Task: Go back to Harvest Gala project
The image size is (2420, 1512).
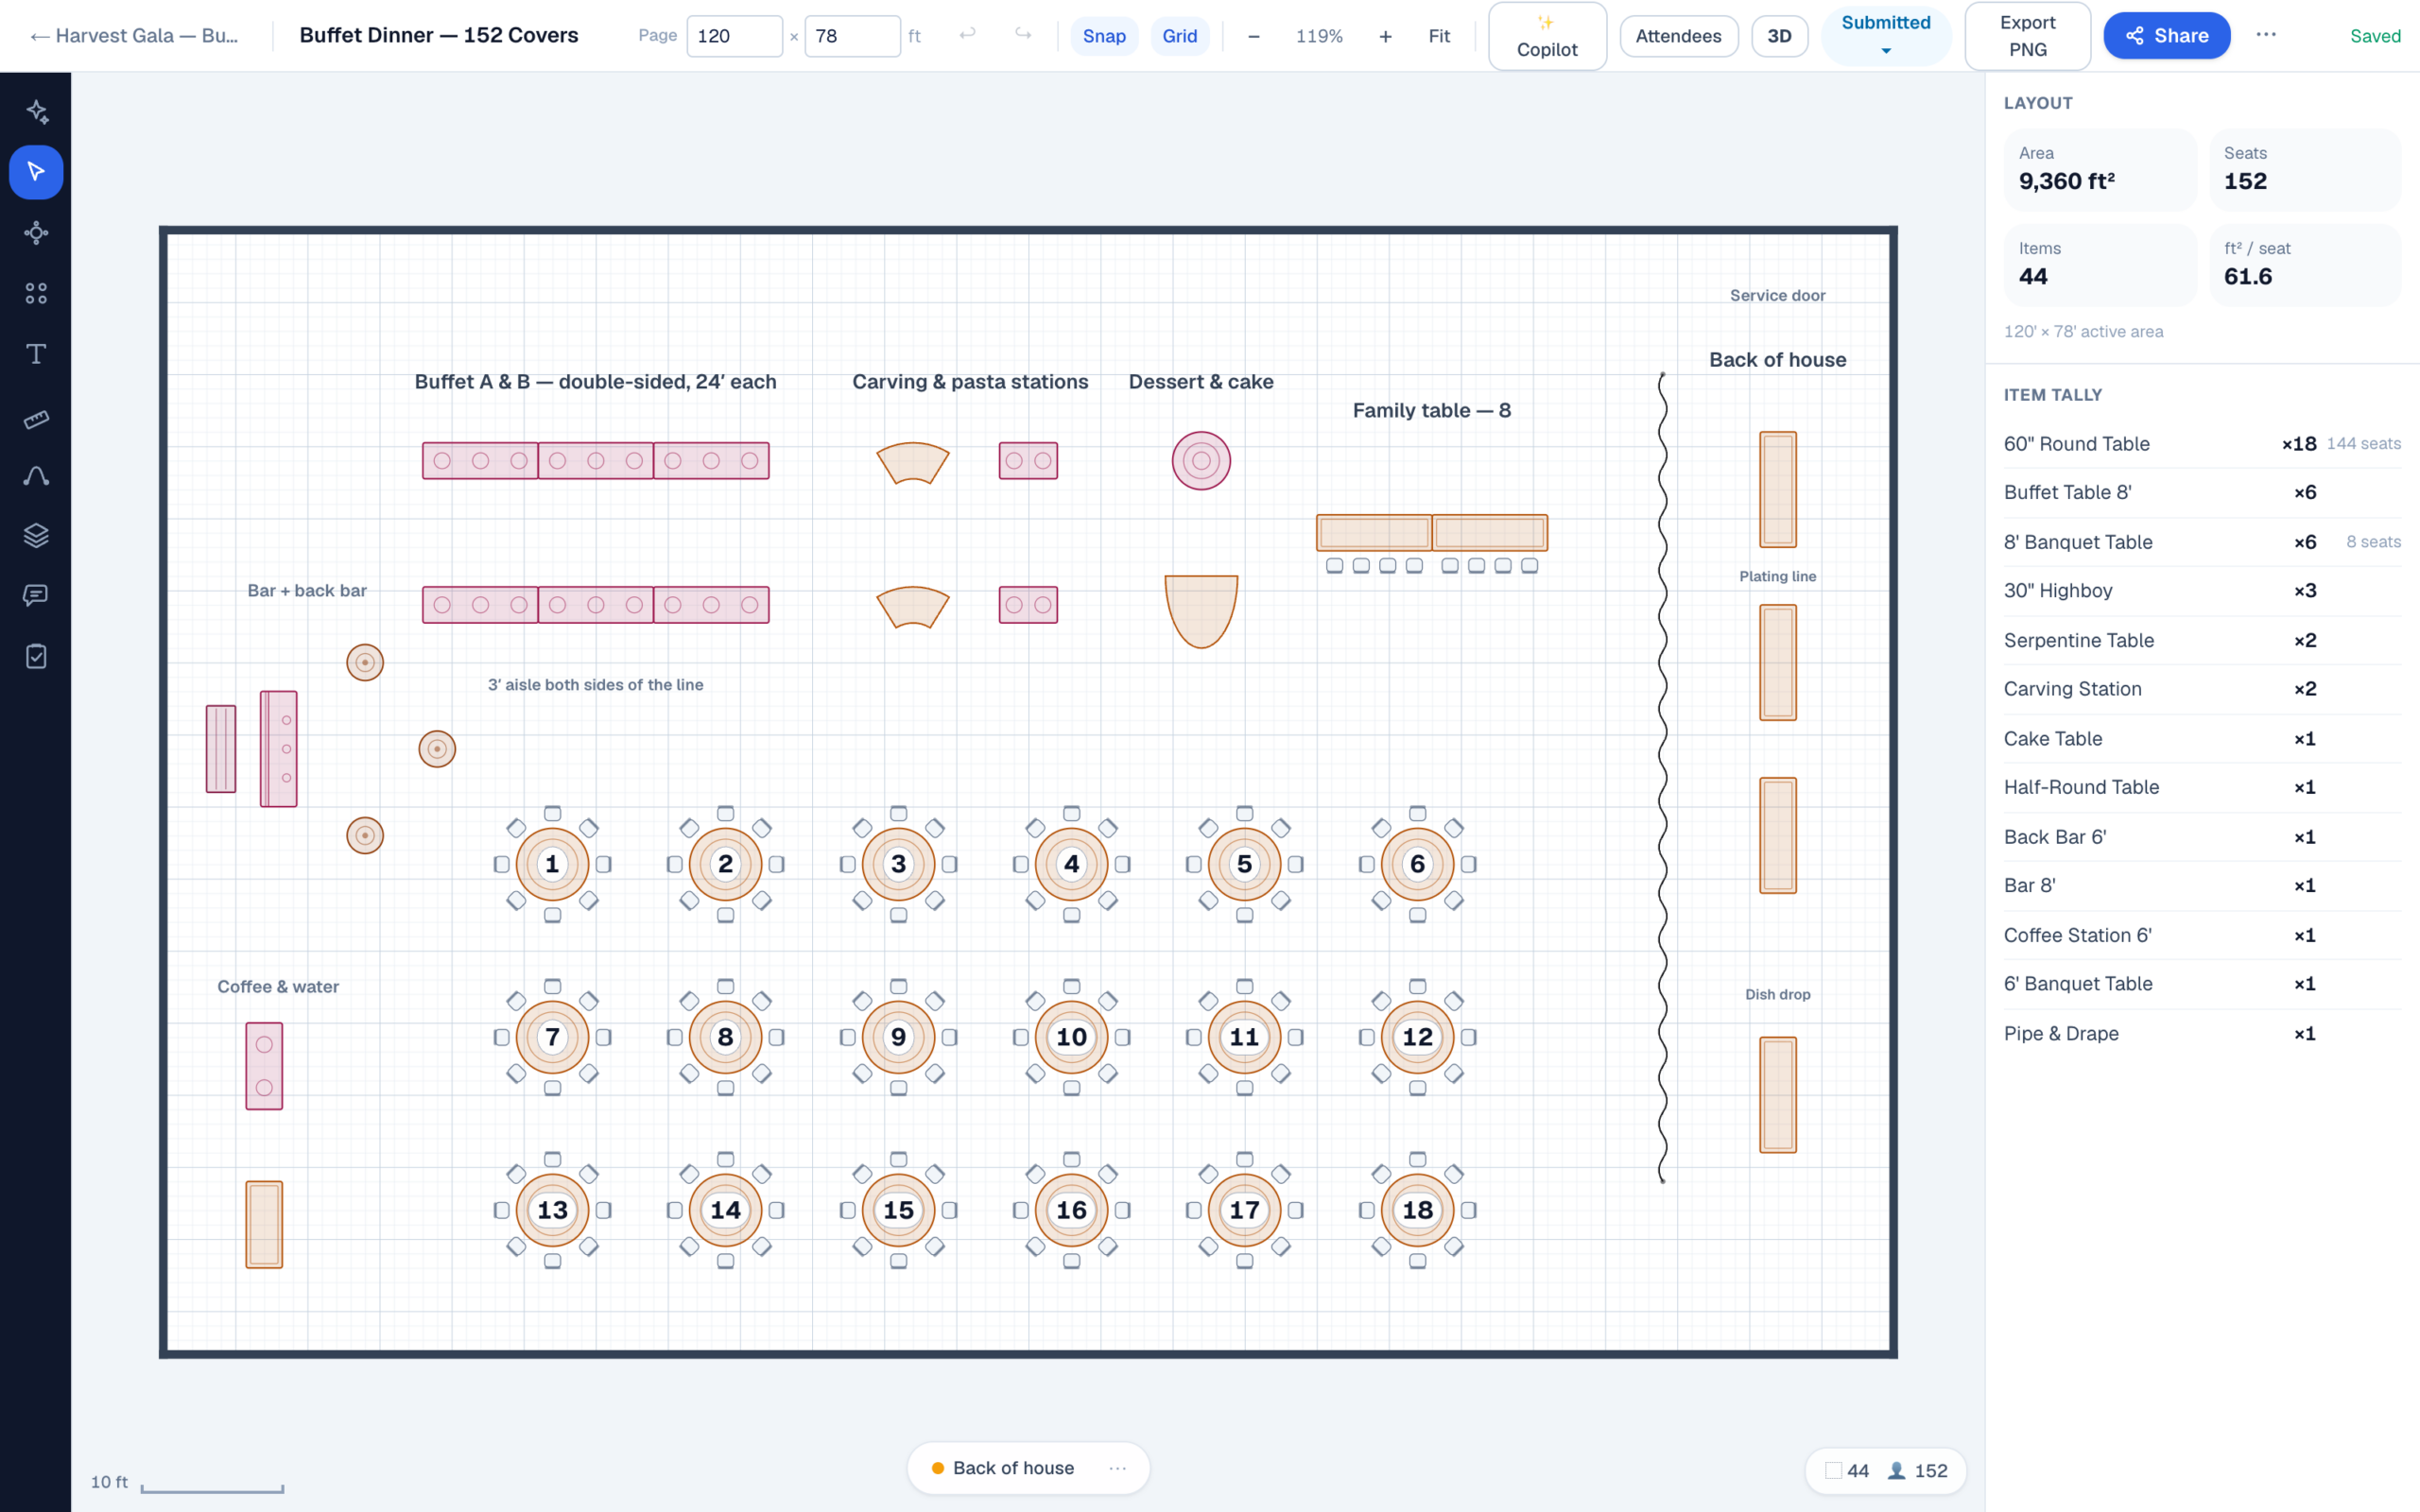Action: [x=135, y=36]
